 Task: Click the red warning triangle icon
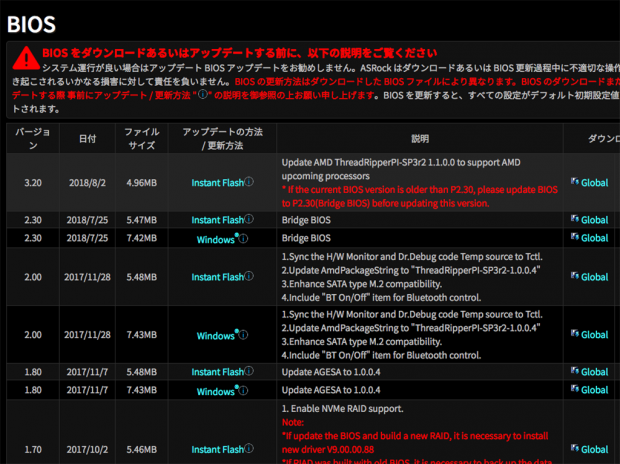26,59
